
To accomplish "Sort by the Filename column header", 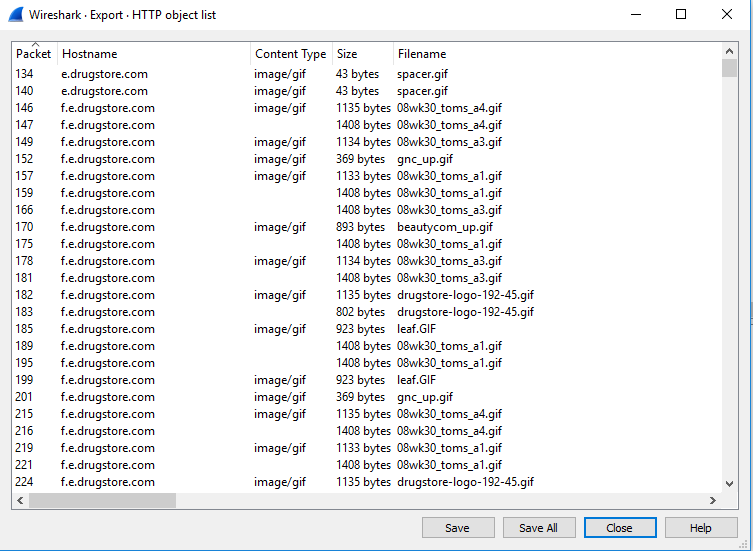I will pyautogui.click(x=557, y=54).
